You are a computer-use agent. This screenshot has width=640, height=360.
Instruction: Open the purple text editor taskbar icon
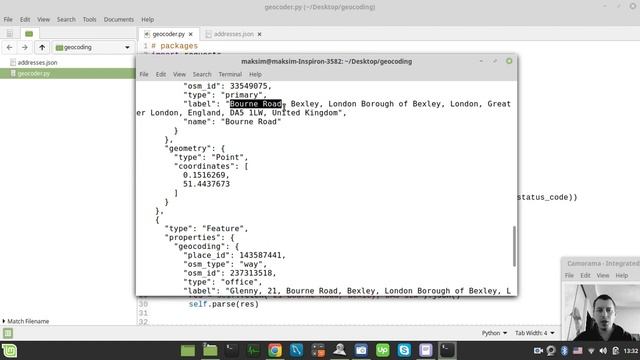click(426, 350)
